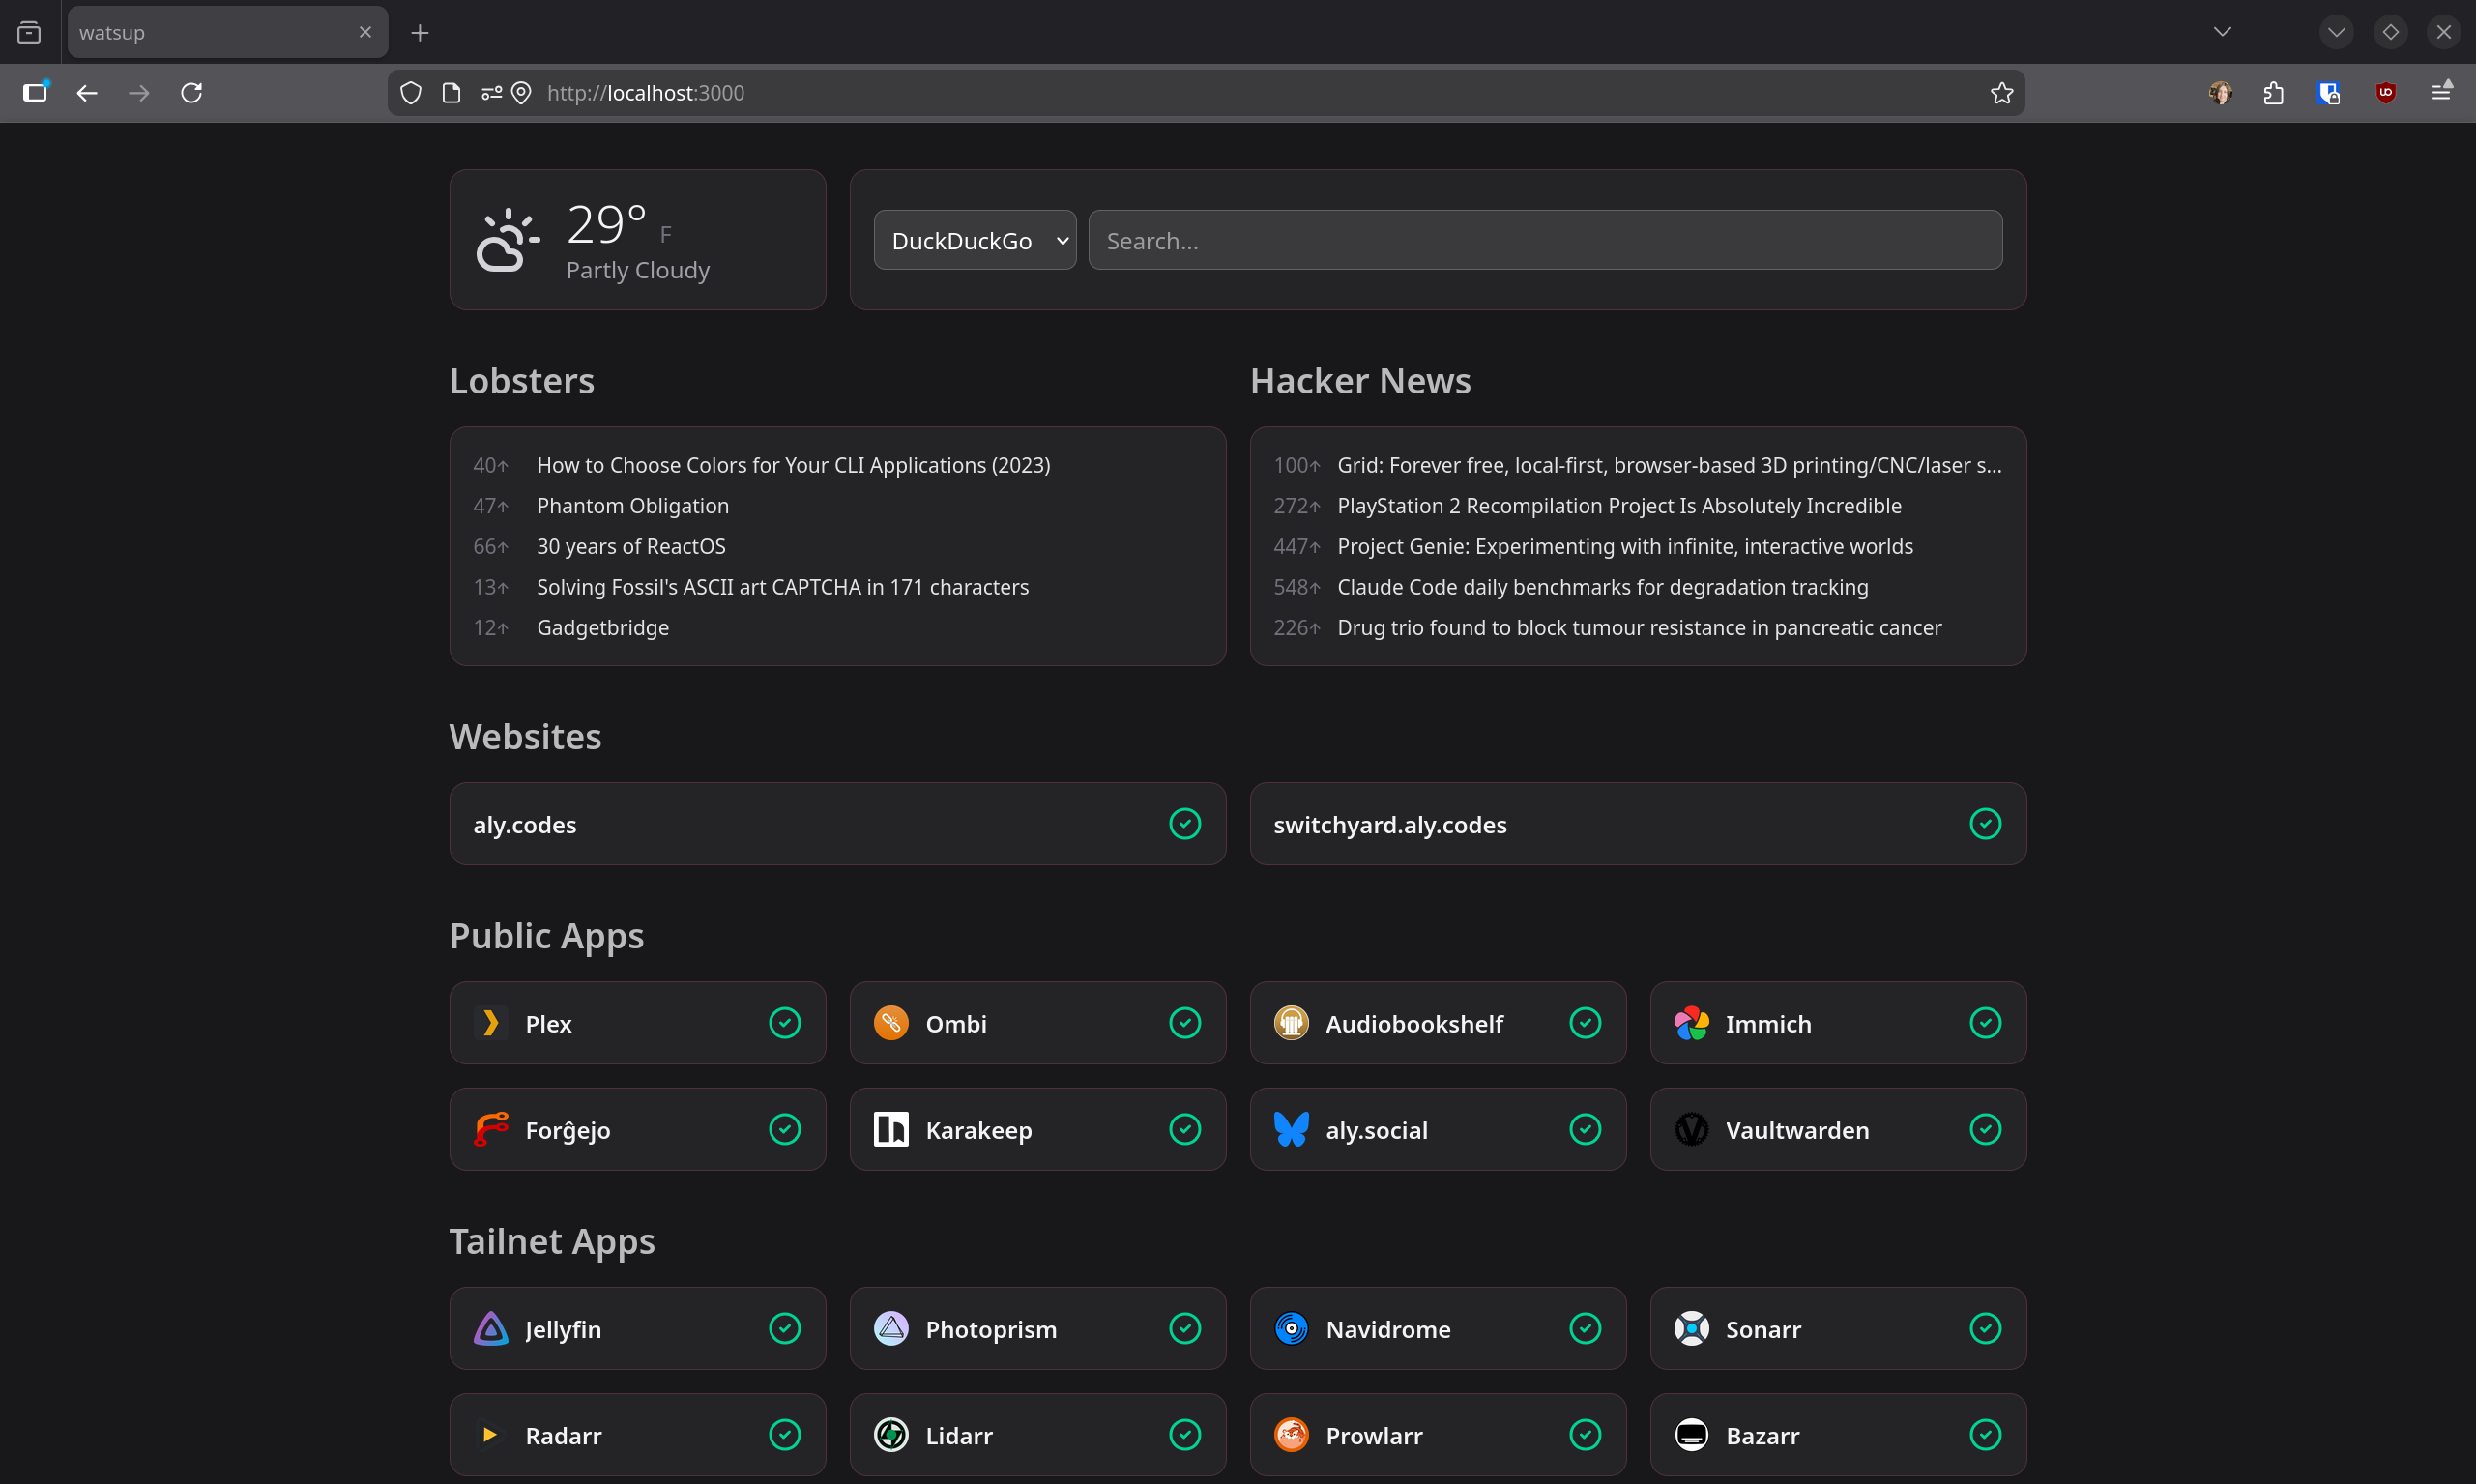Image resolution: width=2476 pixels, height=1484 pixels.
Task: Click the page info document icon
Action: coord(452,93)
